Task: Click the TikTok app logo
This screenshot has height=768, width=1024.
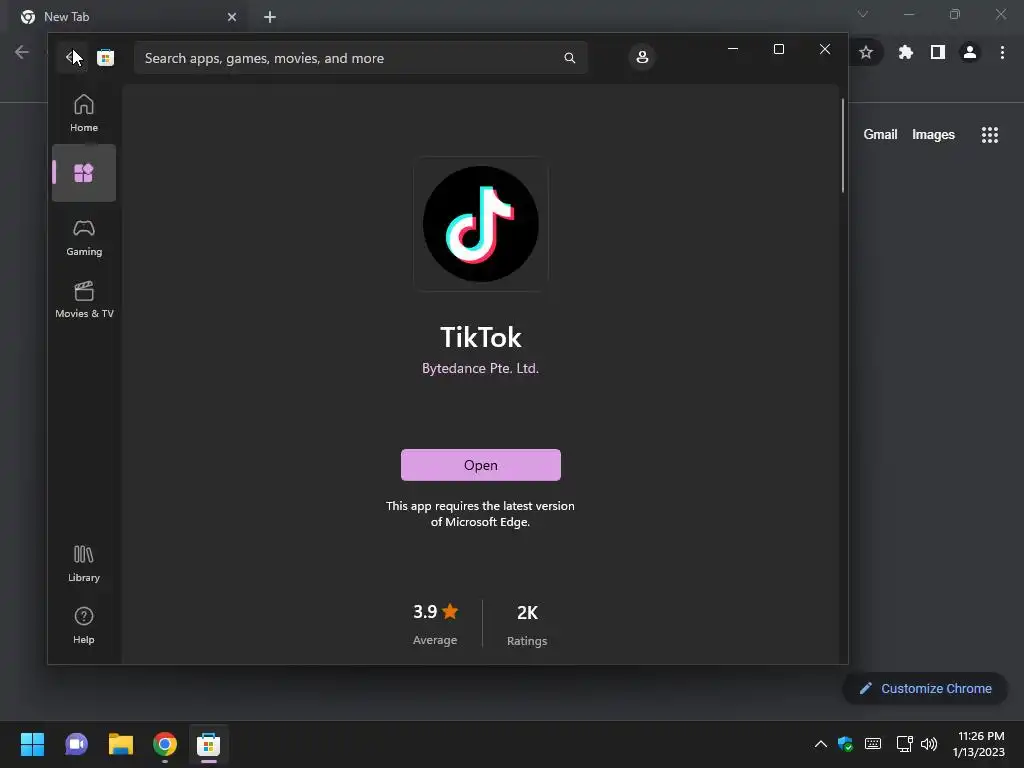Action: click(481, 224)
